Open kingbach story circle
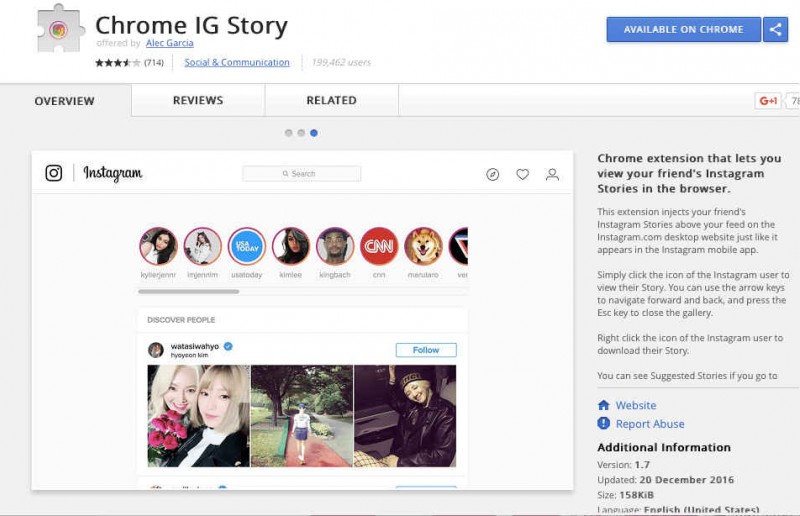This screenshot has height=516, width=800. click(335, 247)
